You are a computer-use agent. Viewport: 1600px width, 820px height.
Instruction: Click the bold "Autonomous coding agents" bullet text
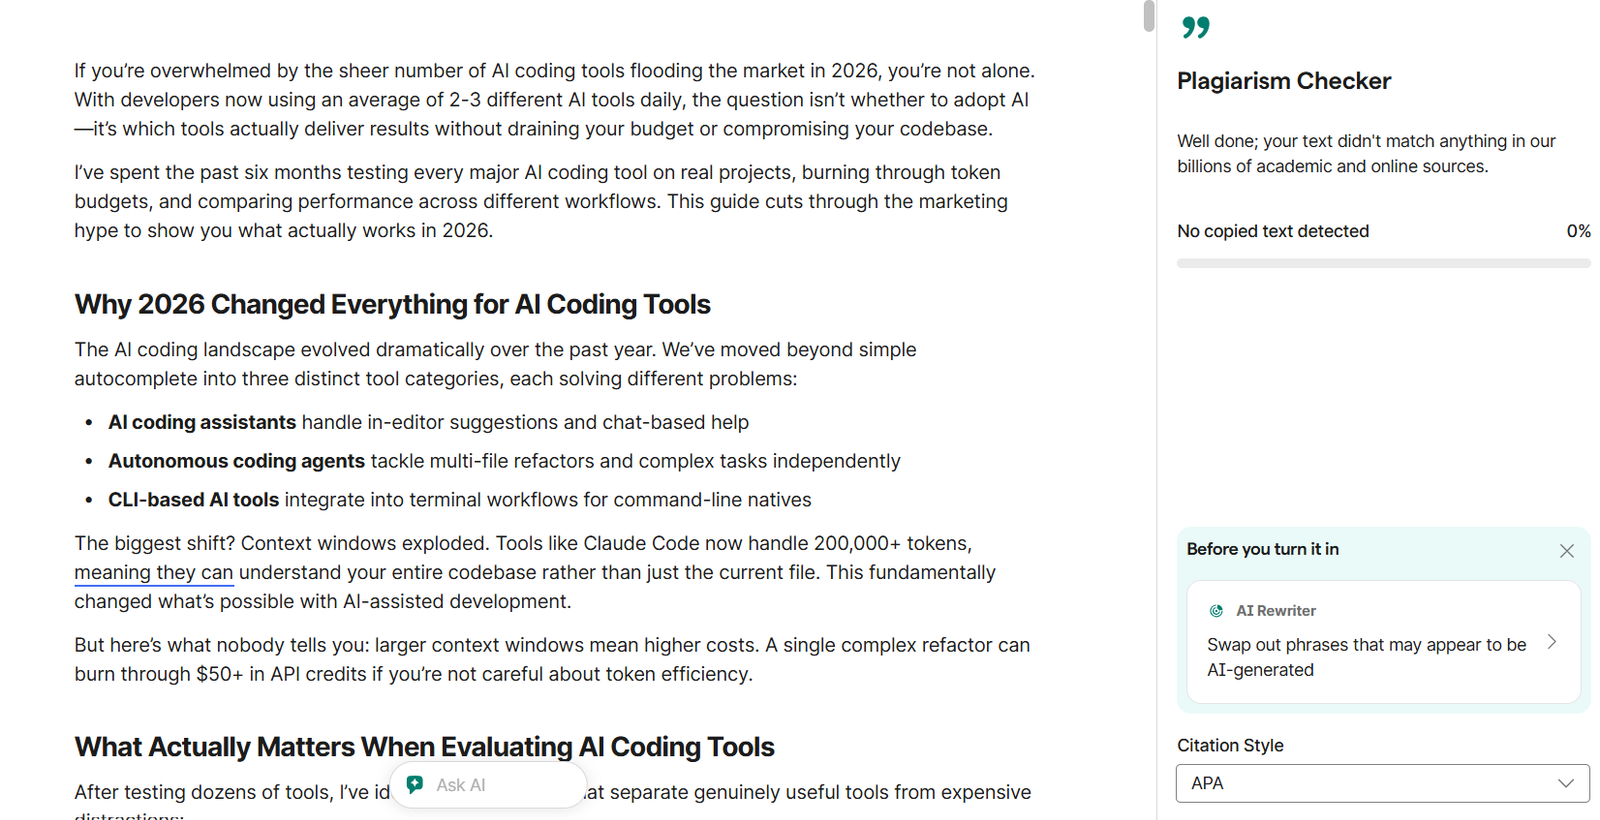236,461
